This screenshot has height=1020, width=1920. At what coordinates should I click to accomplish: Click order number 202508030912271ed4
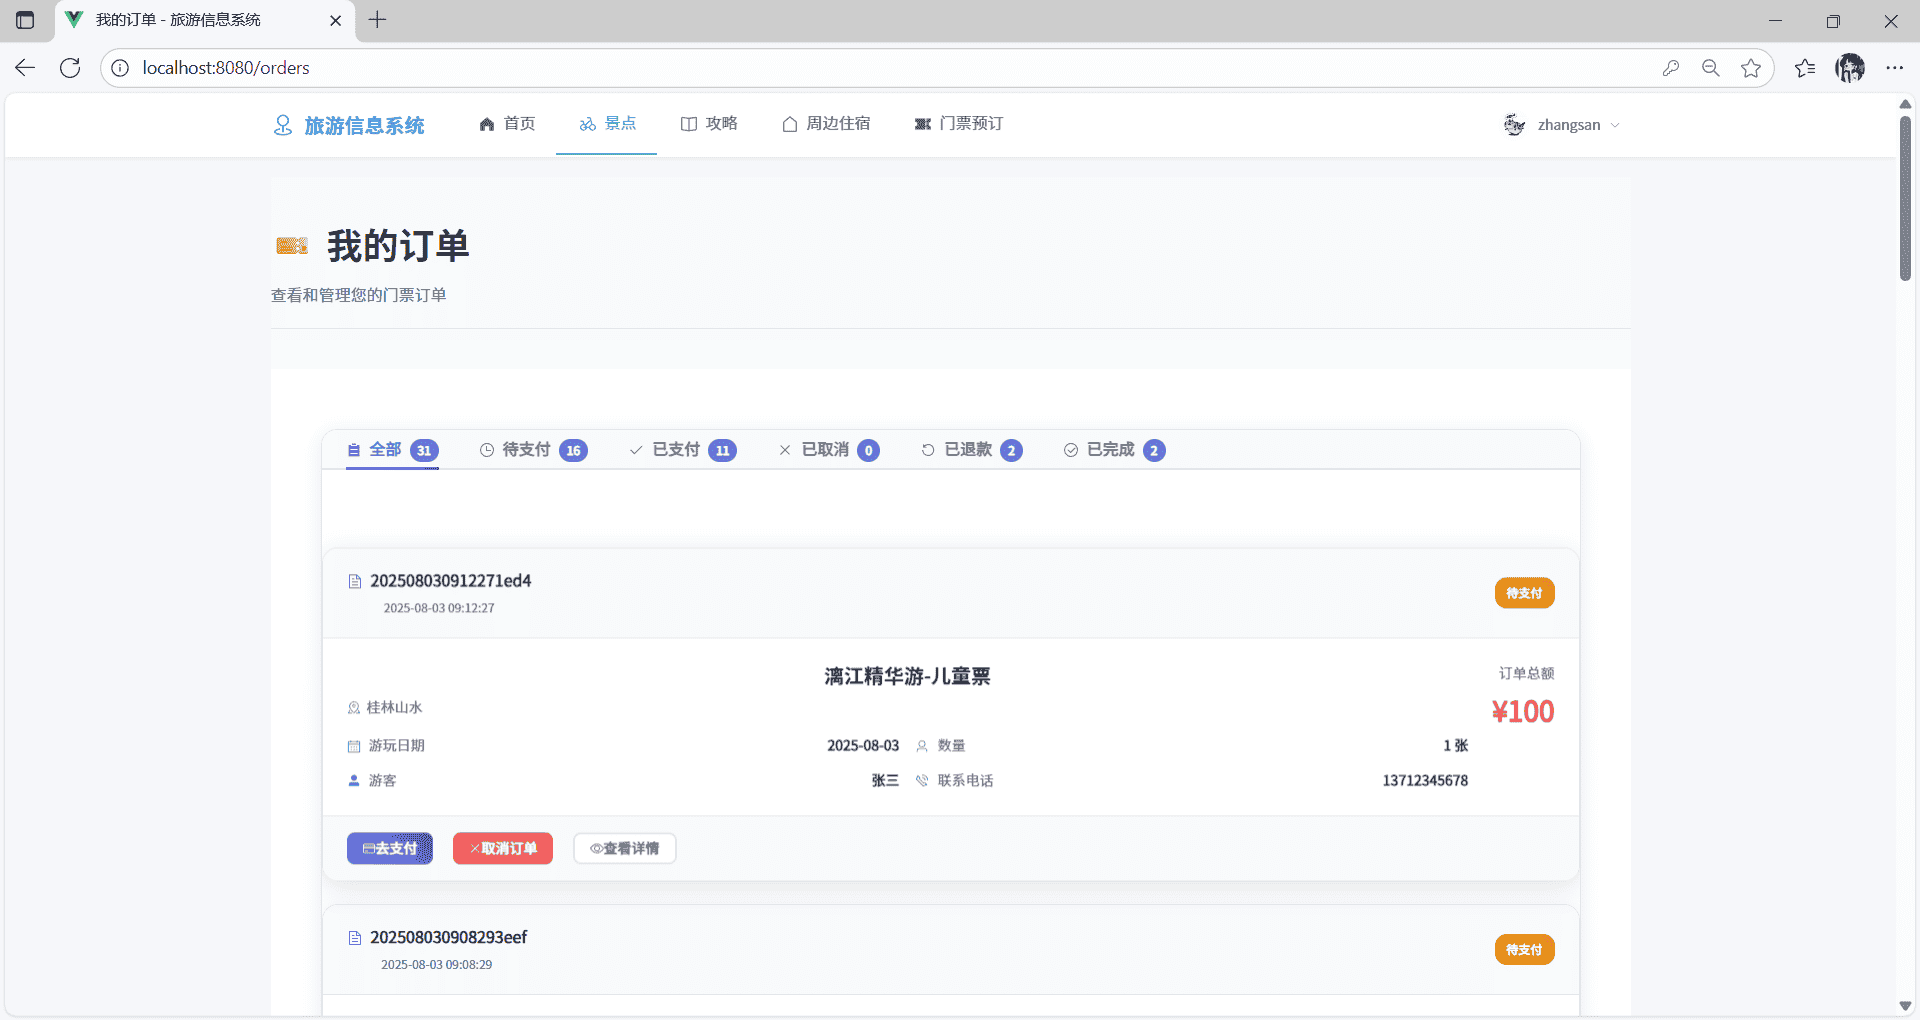coord(451,581)
